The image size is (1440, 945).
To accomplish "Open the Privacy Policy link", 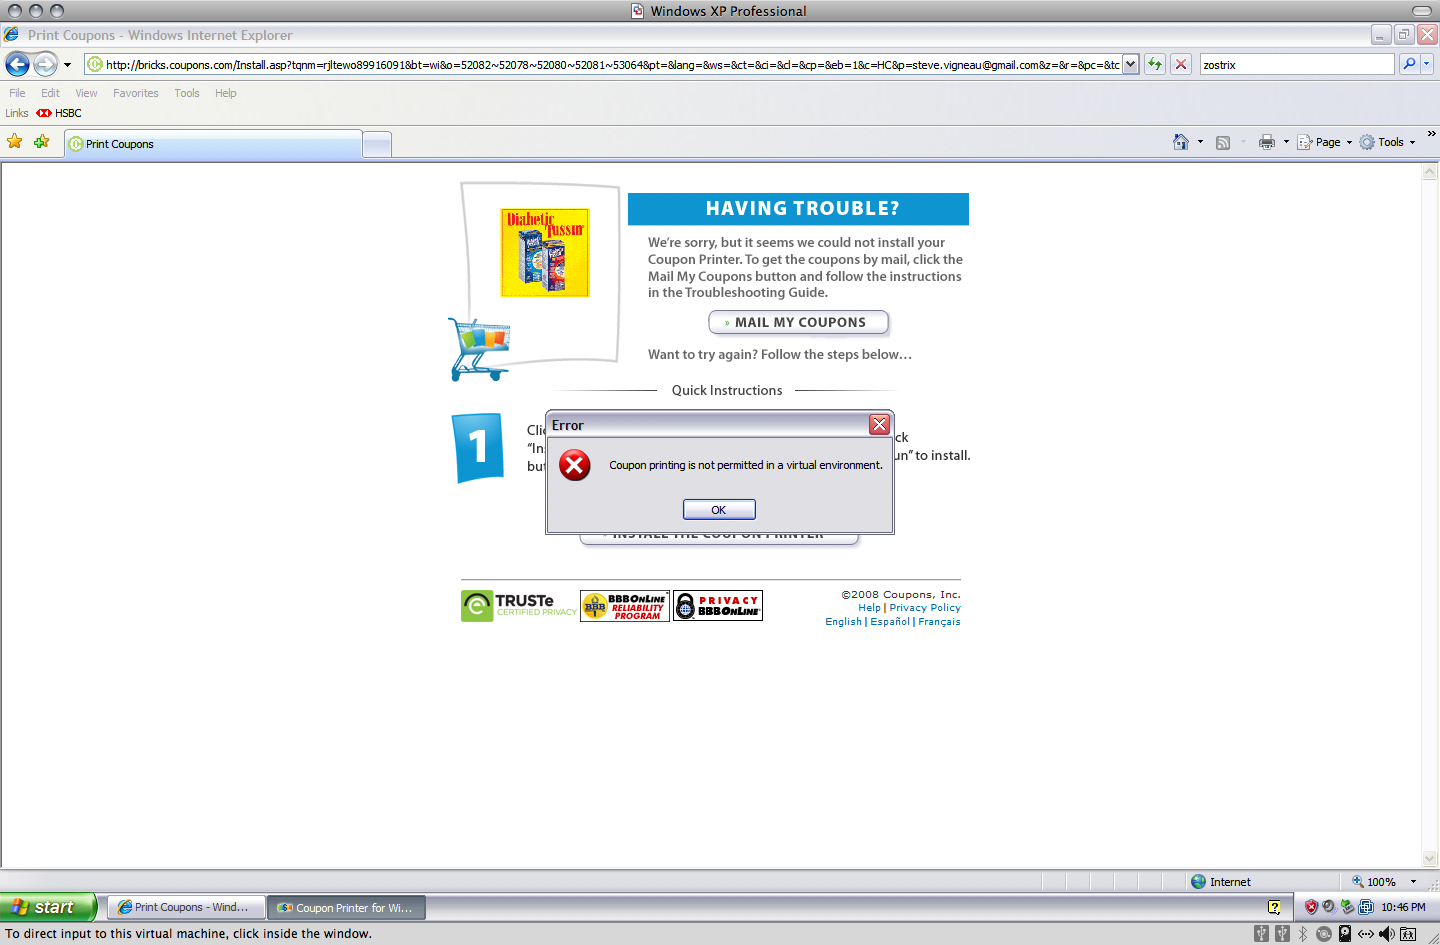I will tap(925, 608).
